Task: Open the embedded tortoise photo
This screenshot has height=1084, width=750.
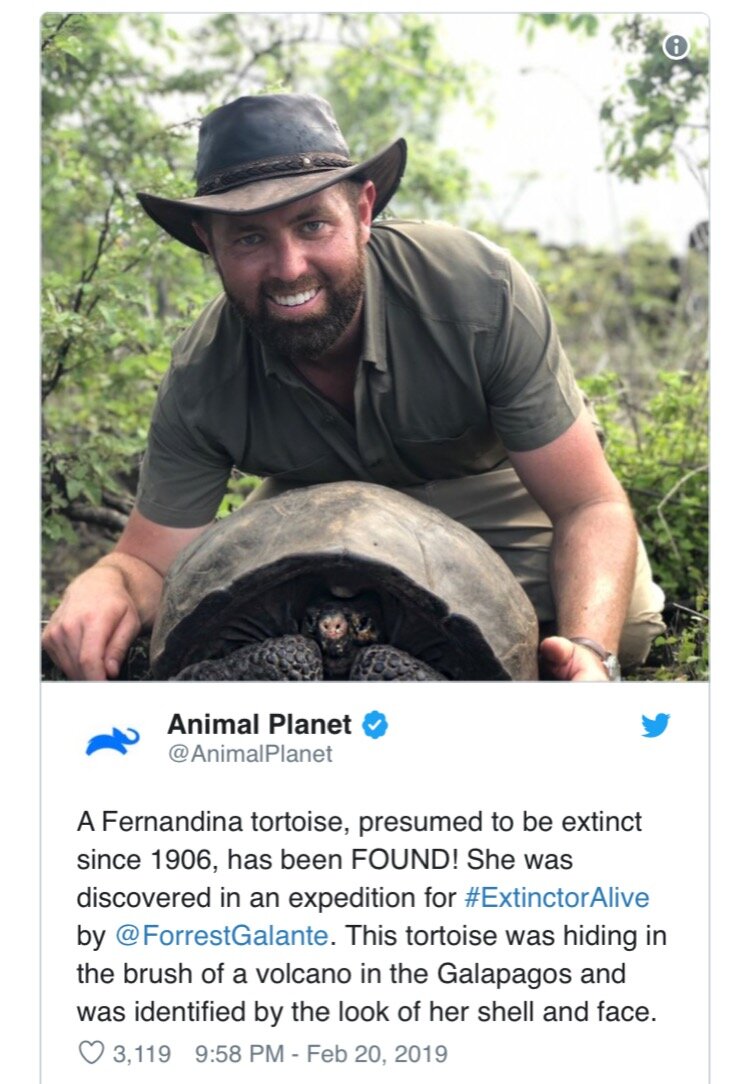Action: 375,347
